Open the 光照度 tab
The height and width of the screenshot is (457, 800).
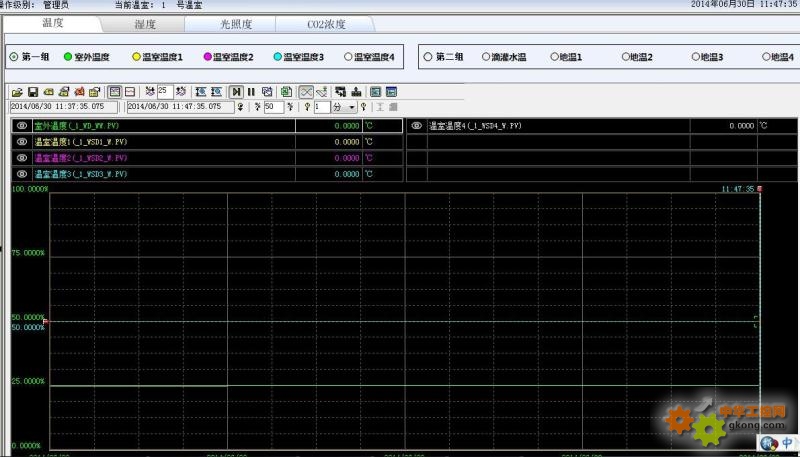(x=236, y=22)
